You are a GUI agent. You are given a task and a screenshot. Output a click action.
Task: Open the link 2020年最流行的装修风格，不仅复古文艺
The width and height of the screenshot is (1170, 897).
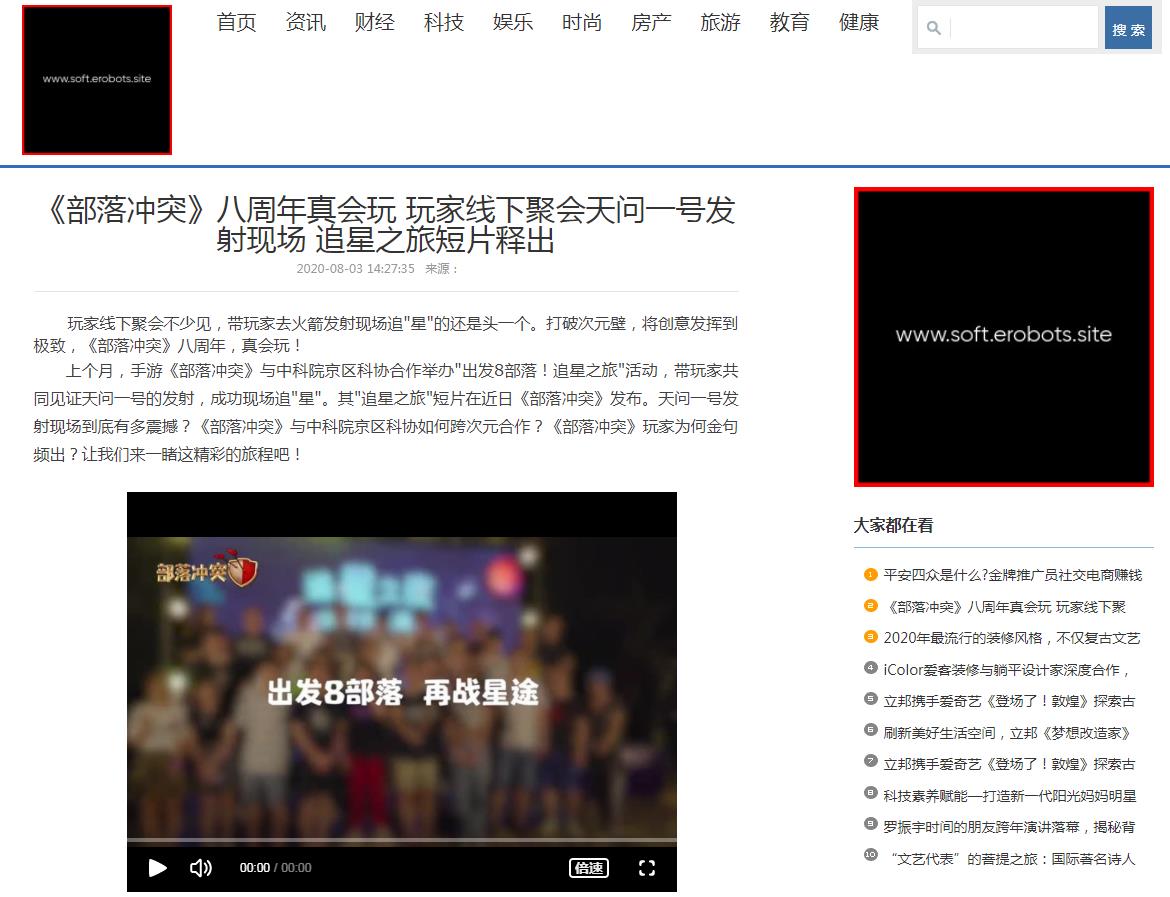click(1012, 639)
